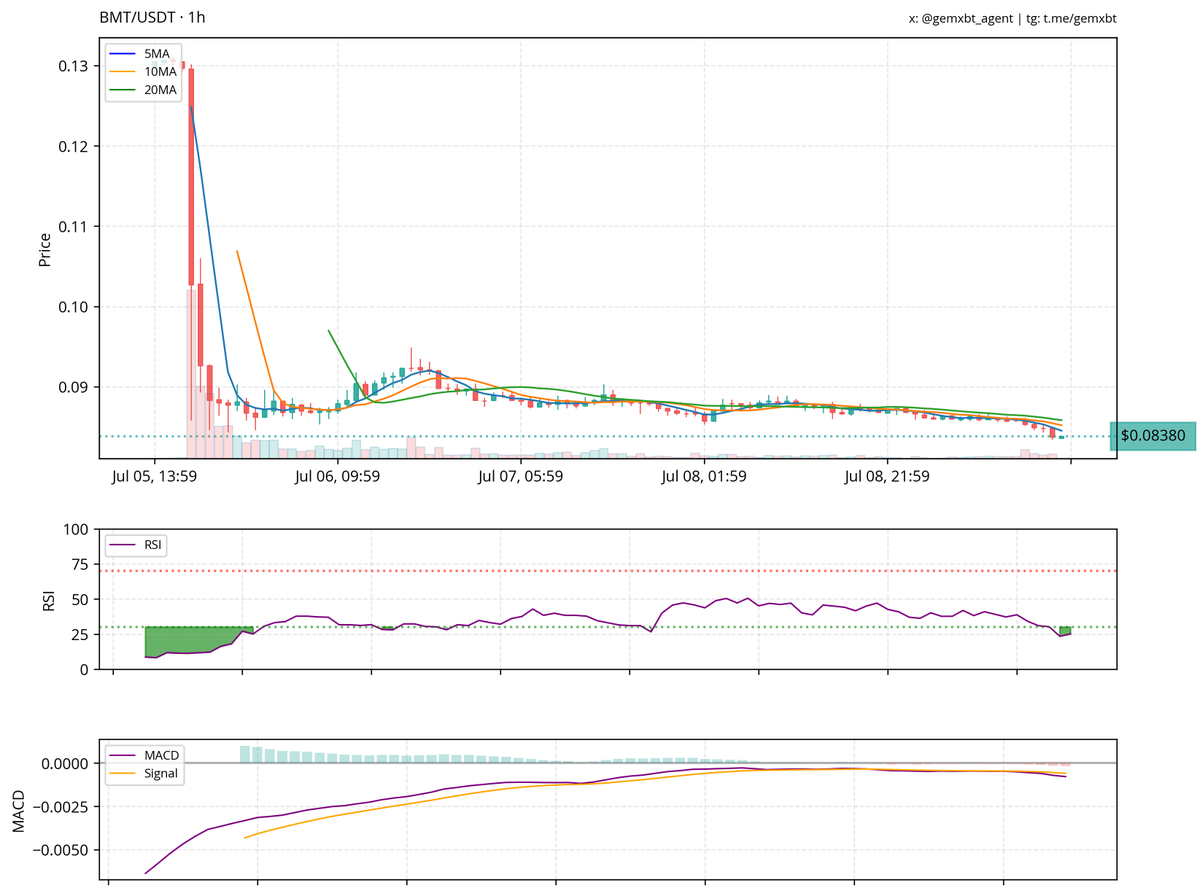Click the 0.12 price axis label
The height and width of the screenshot is (896, 1200).
coord(73,146)
